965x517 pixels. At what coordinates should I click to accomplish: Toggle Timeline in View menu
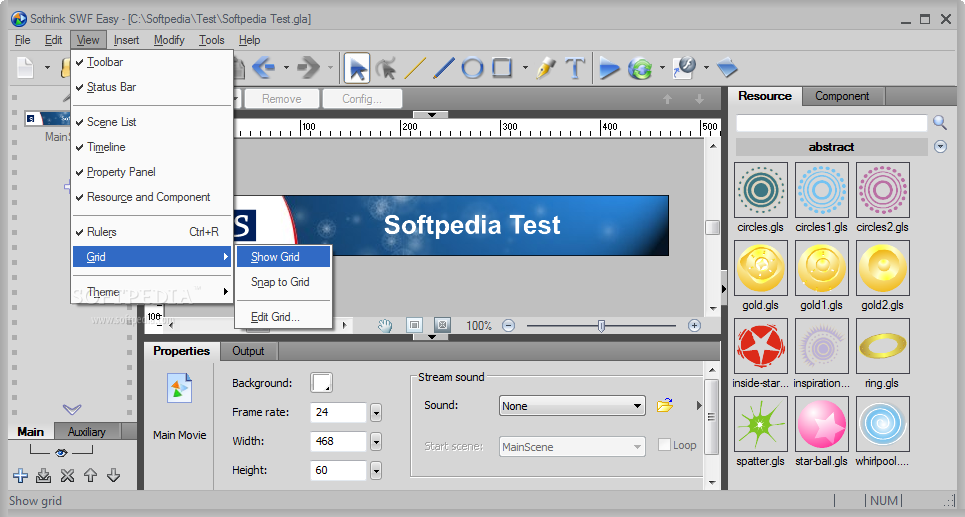click(152, 147)
